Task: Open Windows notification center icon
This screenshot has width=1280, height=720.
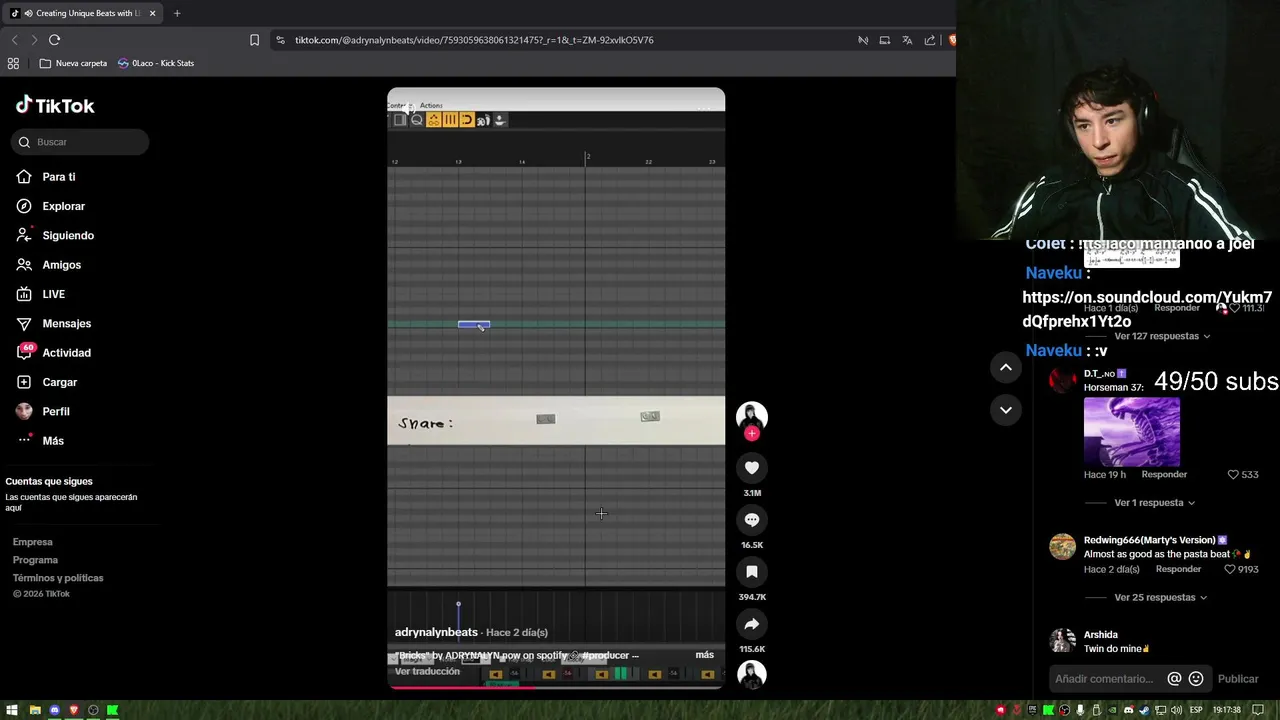Action: point(1259,710)
